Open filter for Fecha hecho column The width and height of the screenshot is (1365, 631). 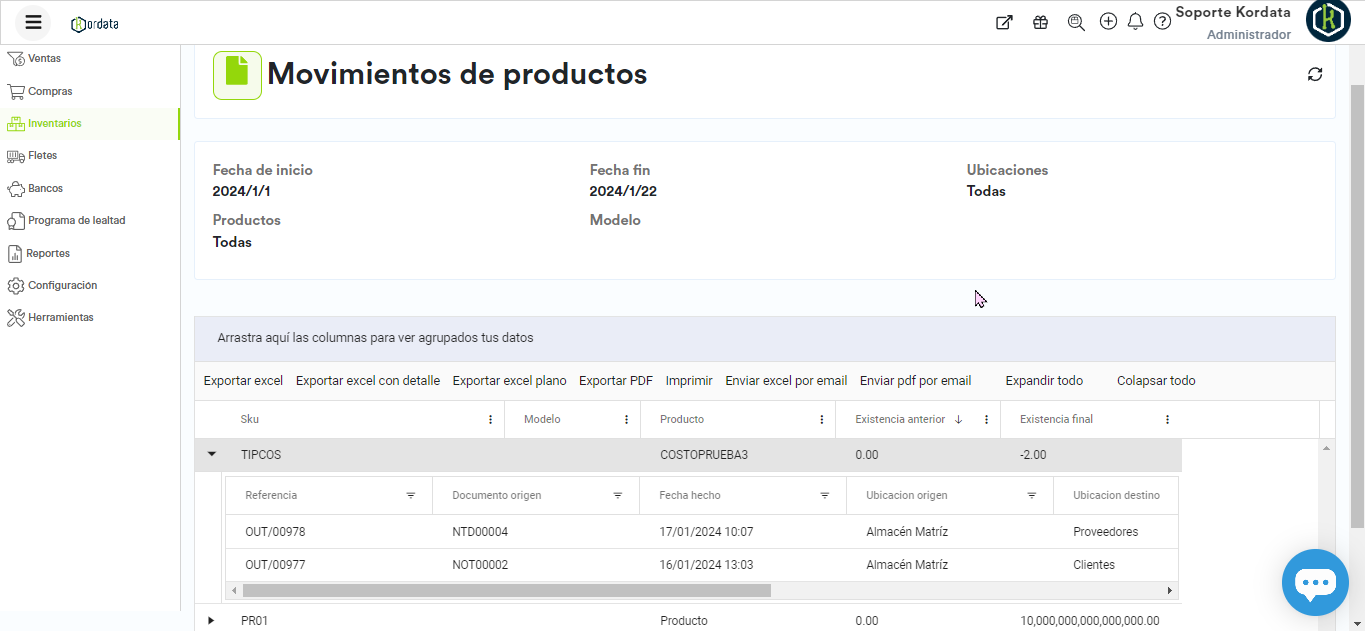pyautogui.click(x=825, y=495)
